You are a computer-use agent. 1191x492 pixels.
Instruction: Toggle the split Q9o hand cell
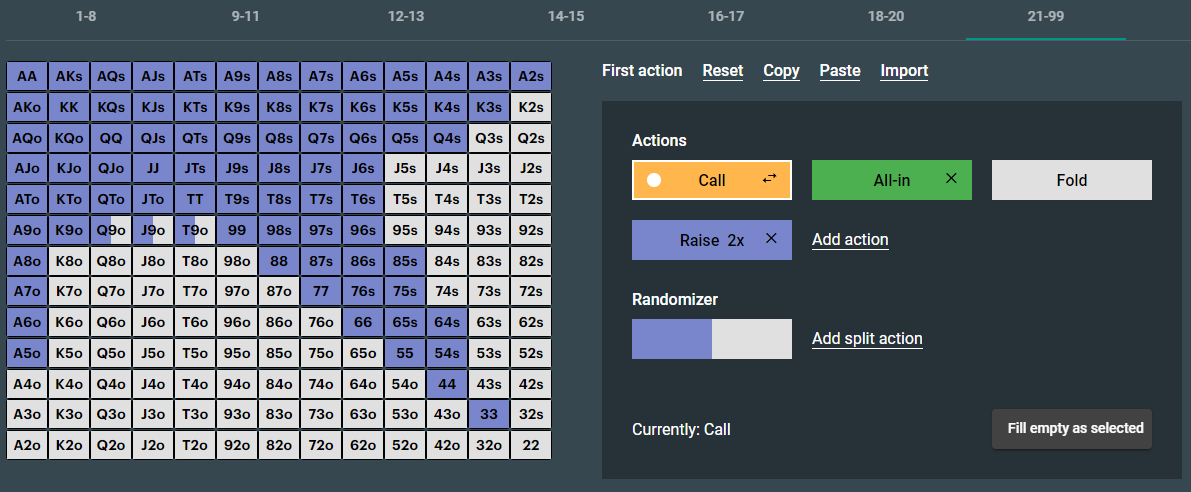(111, 230)
